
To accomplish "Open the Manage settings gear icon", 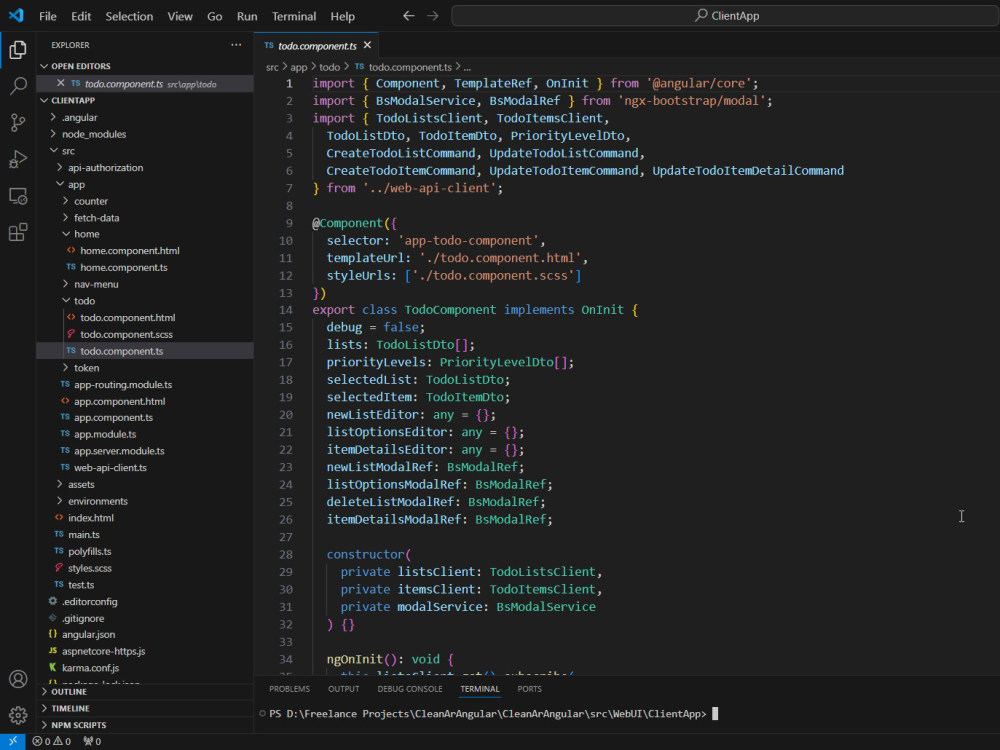I will click(x=18, y=716).
